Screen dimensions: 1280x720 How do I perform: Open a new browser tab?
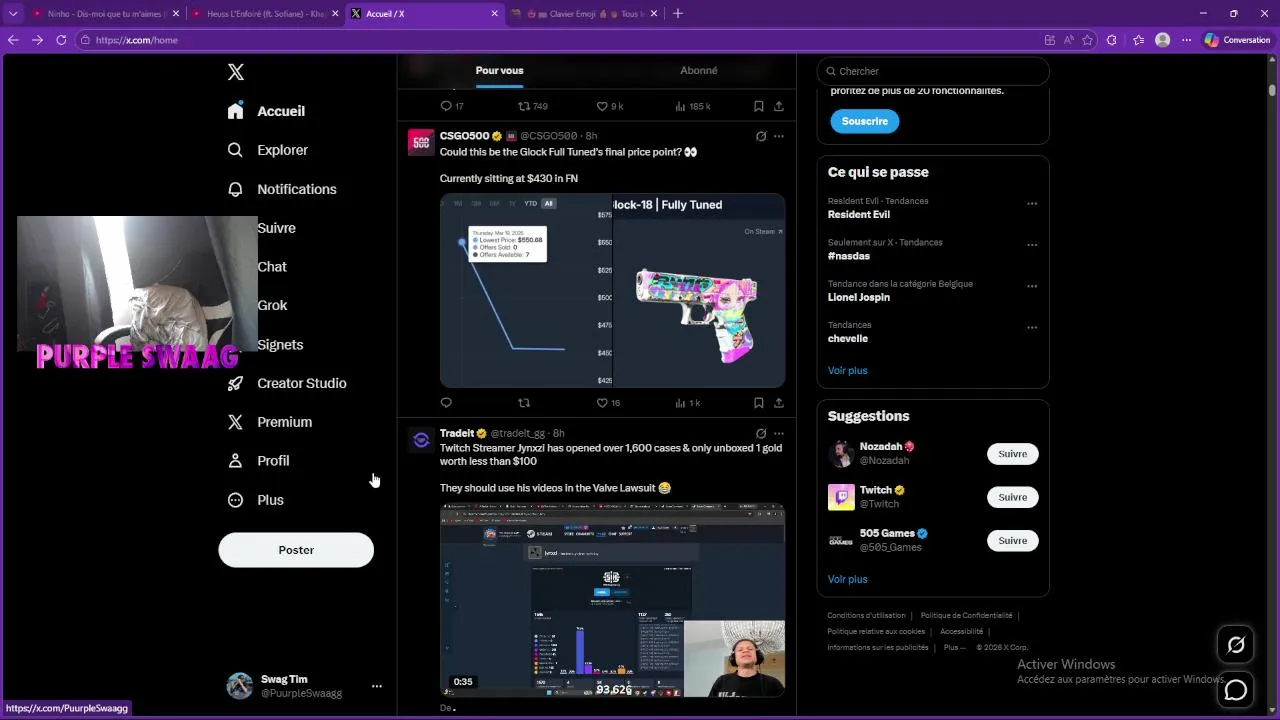click(x=678, y=14)
